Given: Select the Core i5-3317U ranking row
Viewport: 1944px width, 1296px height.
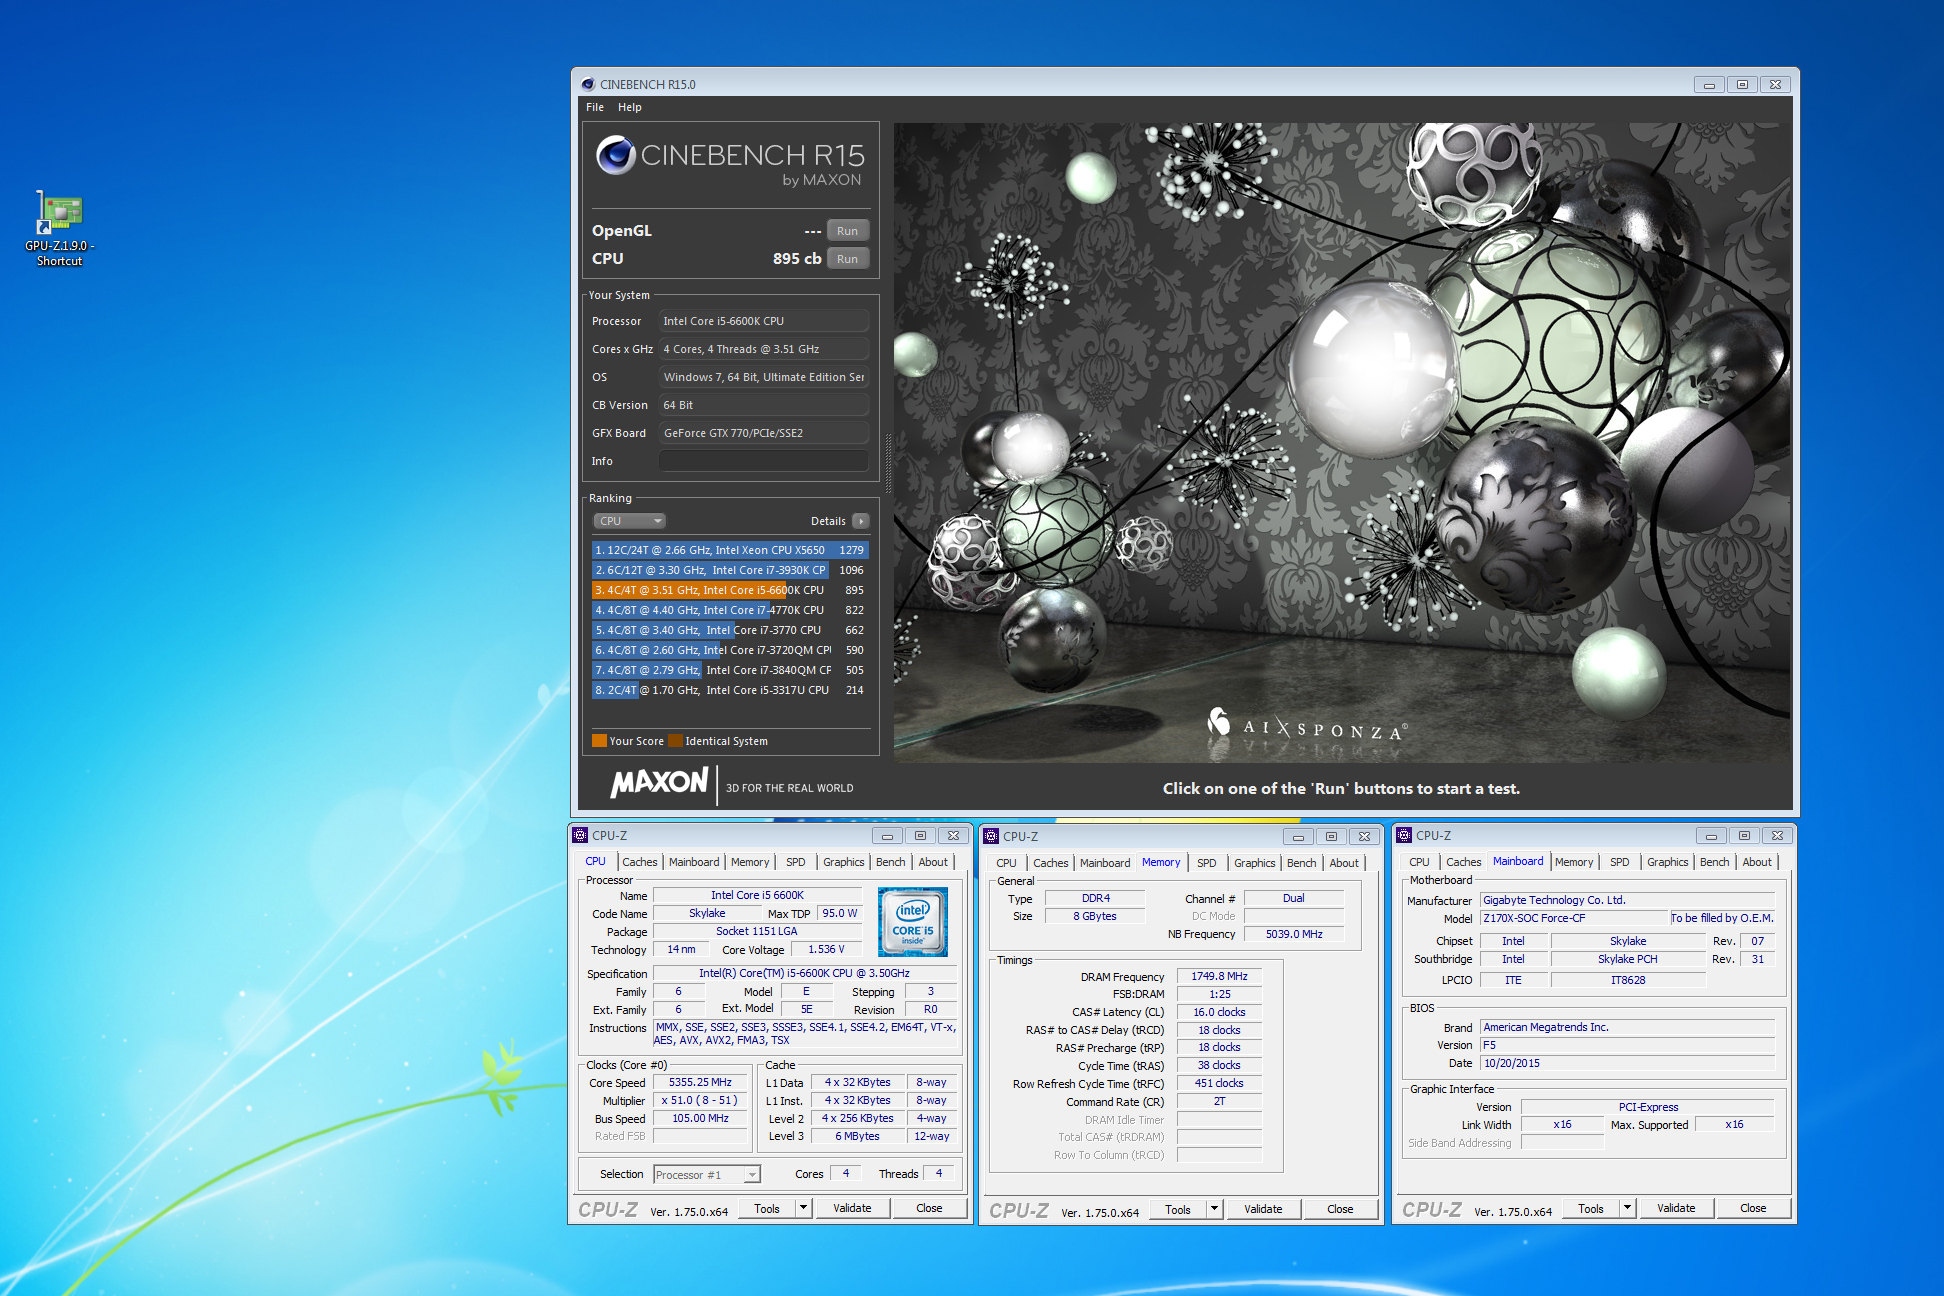Looking at the screenshot, I should (729, 690).
